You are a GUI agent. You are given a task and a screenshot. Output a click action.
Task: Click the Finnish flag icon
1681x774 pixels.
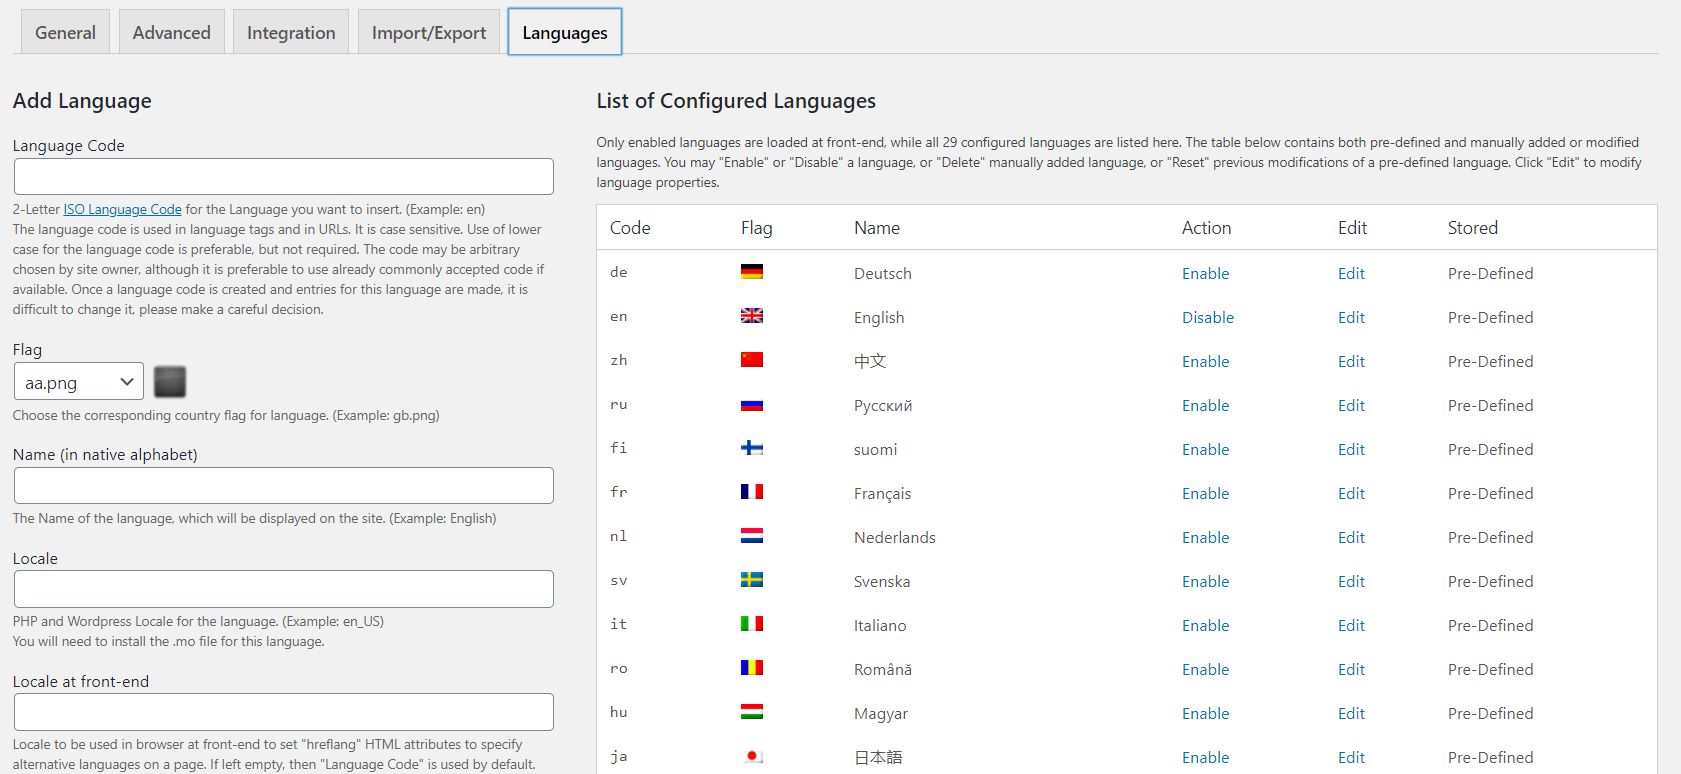(751, 448)
